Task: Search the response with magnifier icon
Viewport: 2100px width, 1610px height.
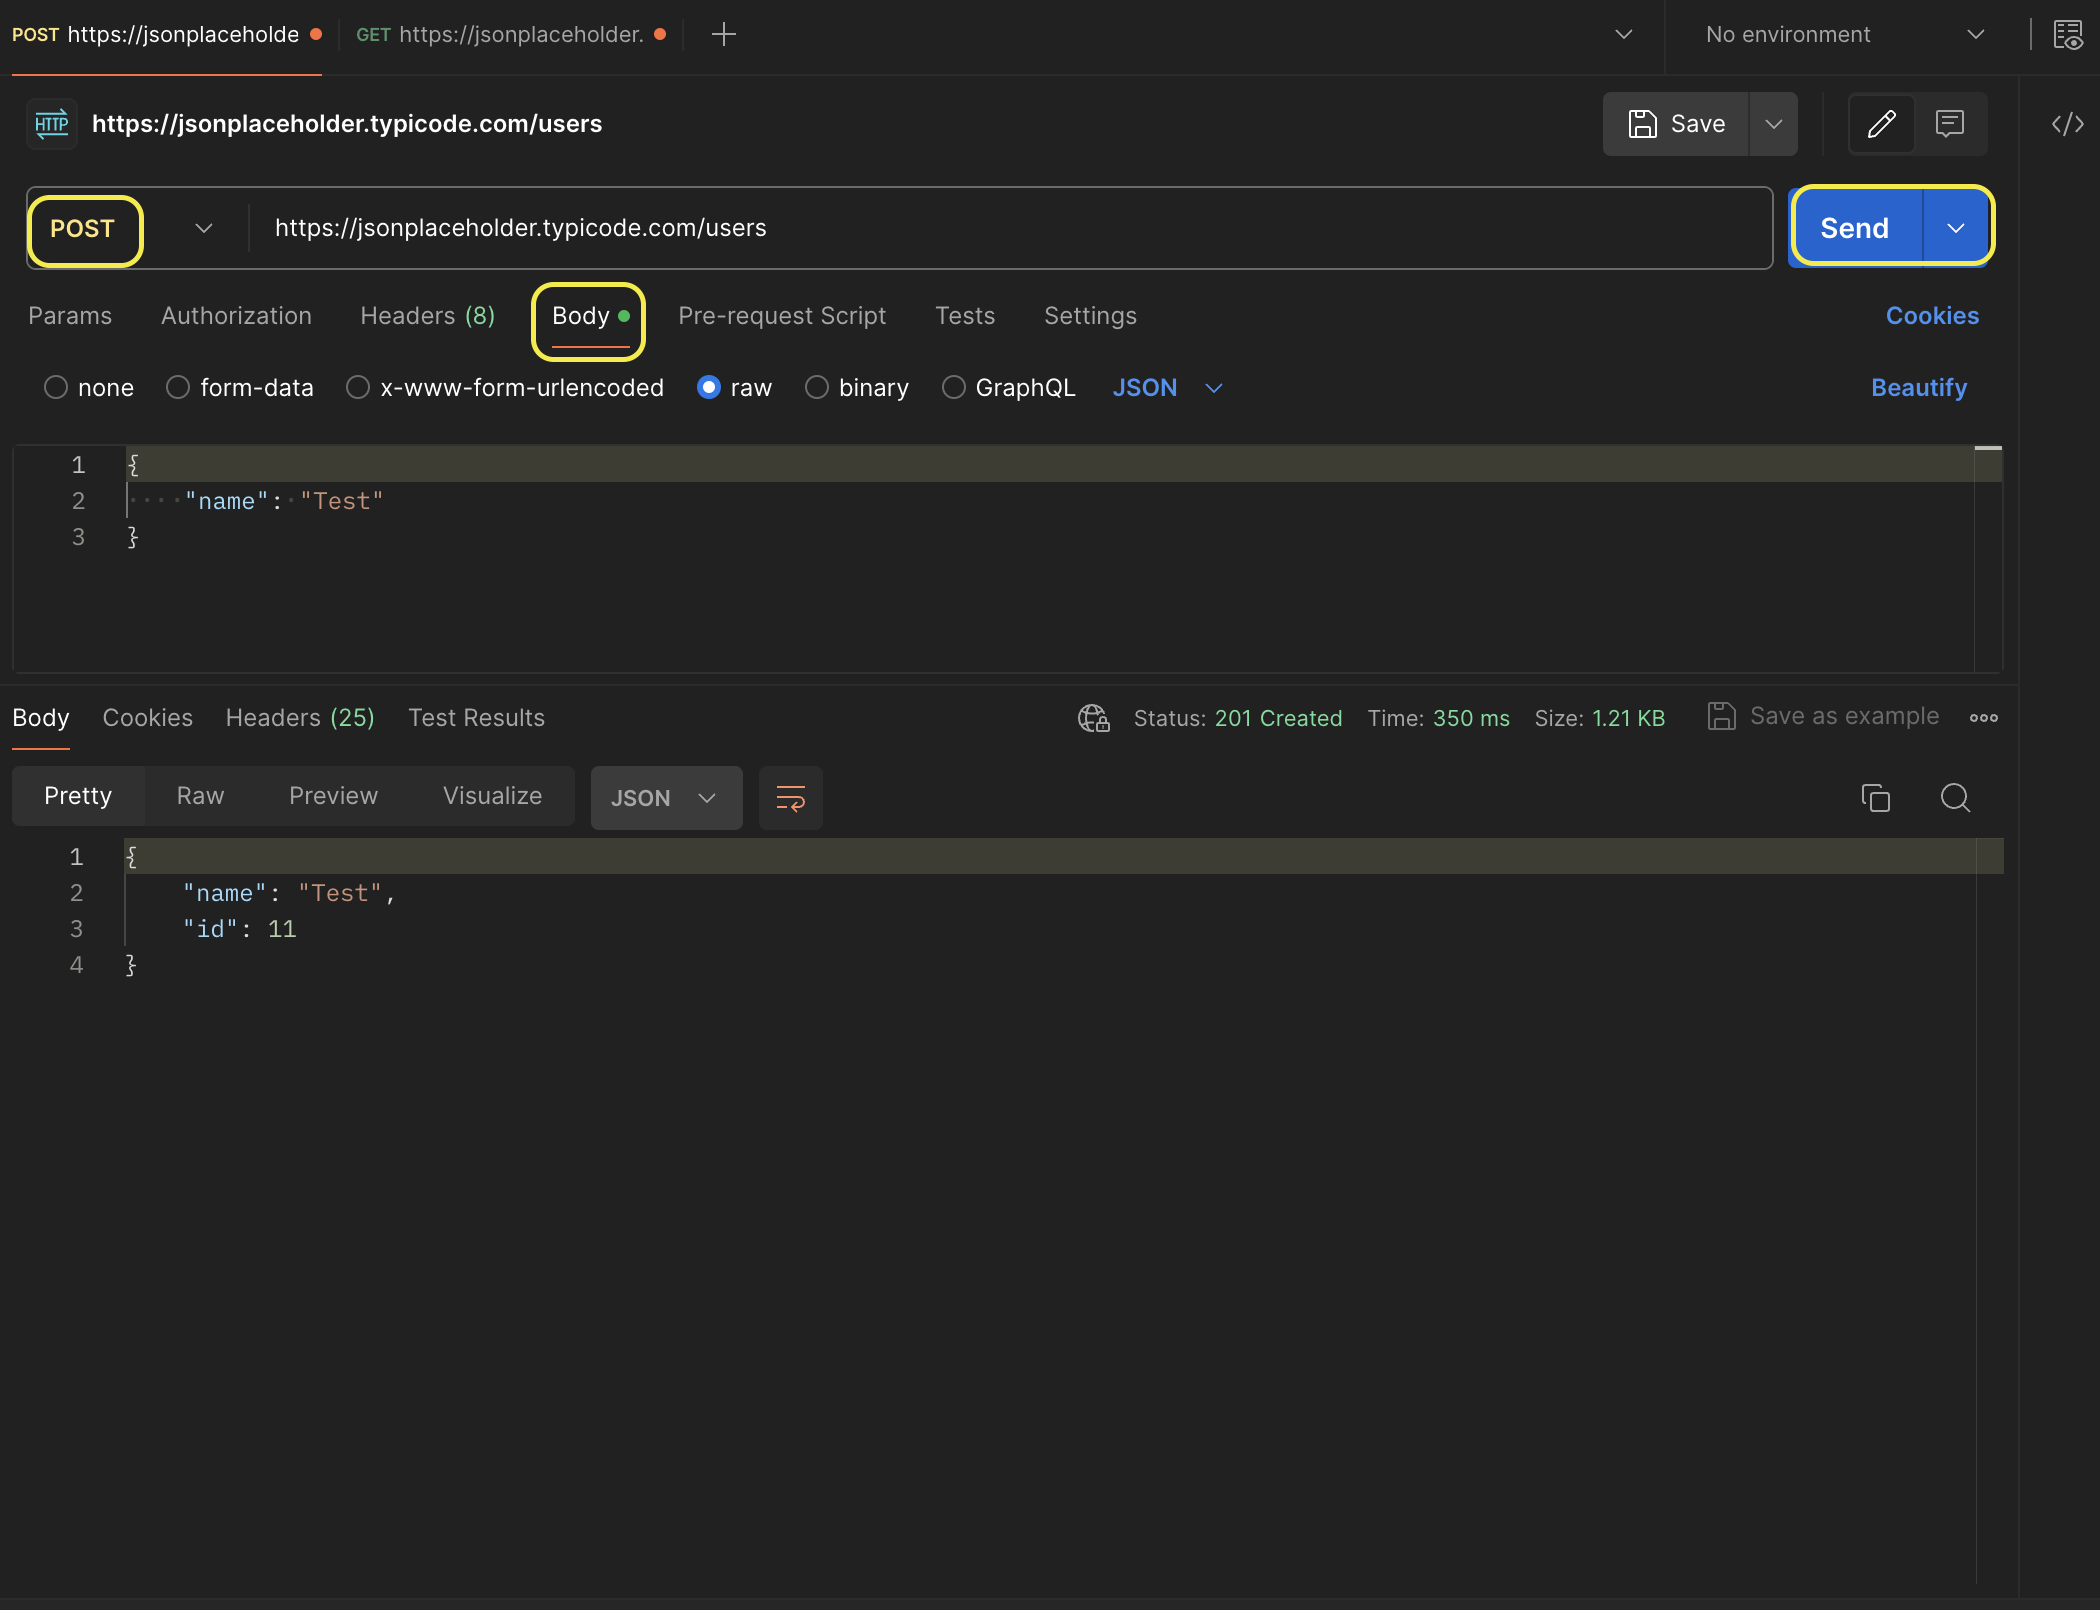Action: click(1955, 798)
